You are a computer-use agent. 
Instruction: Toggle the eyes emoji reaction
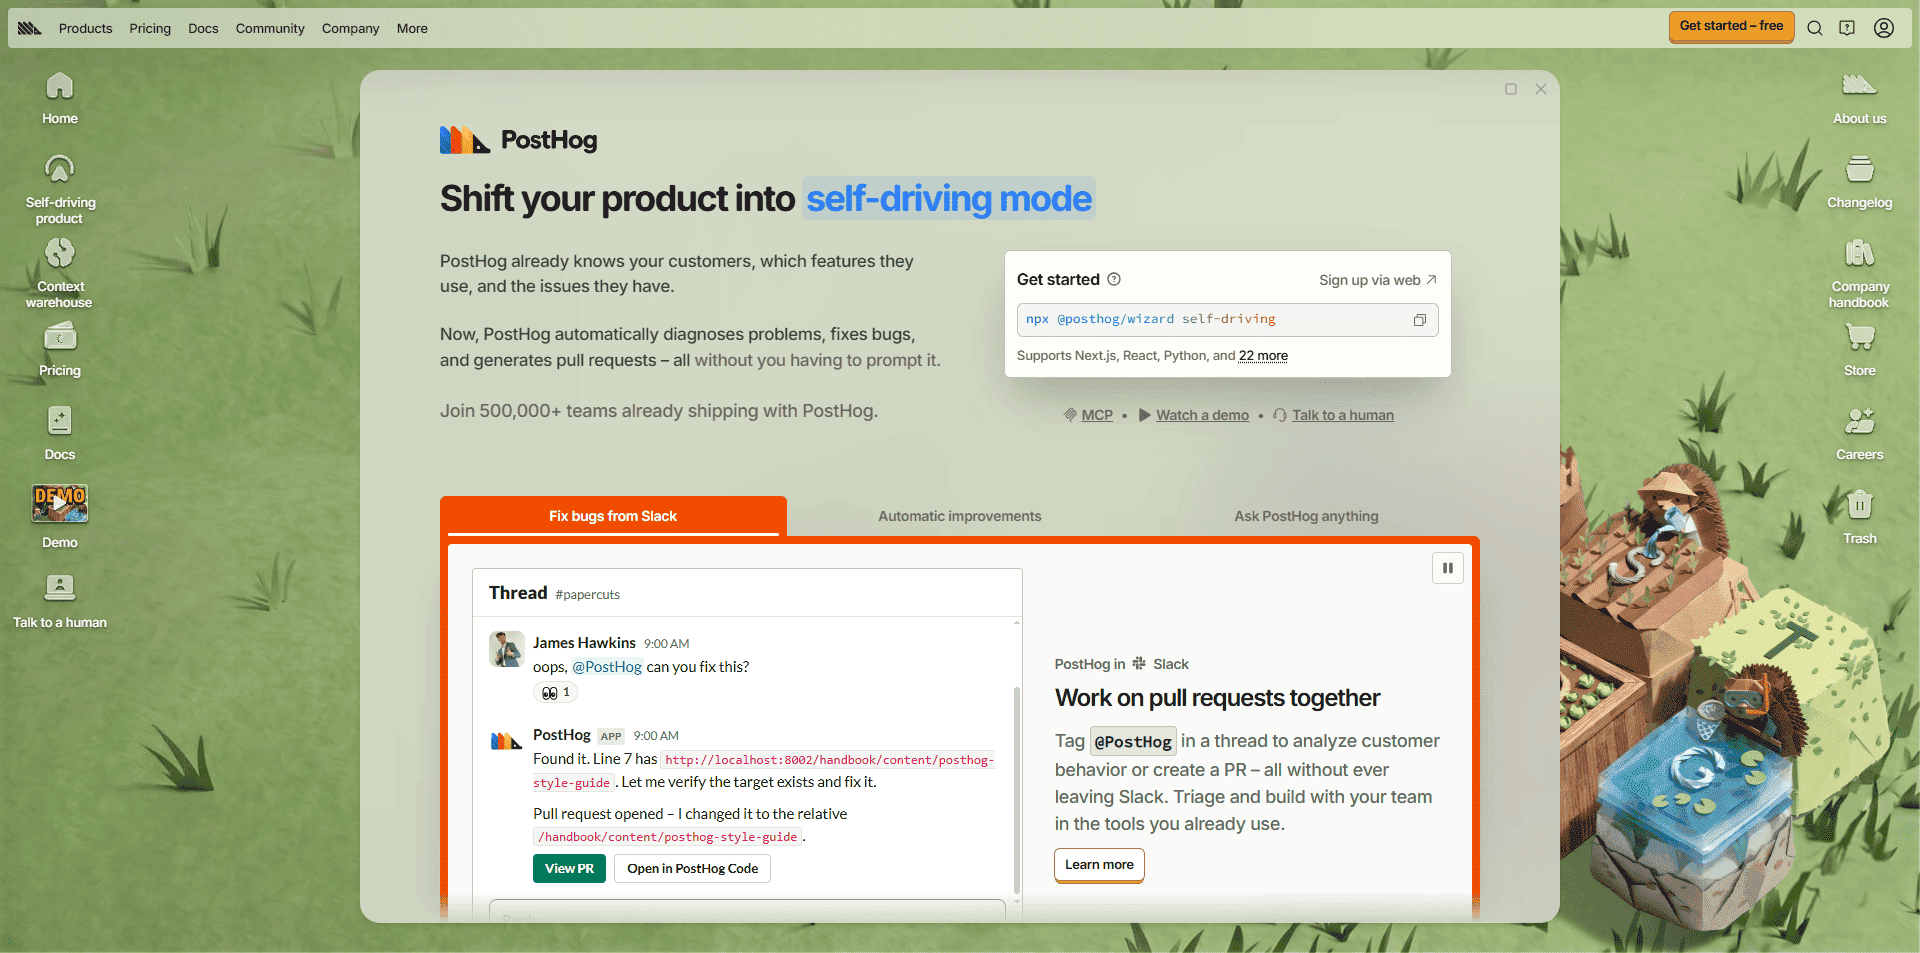(556, 692)
